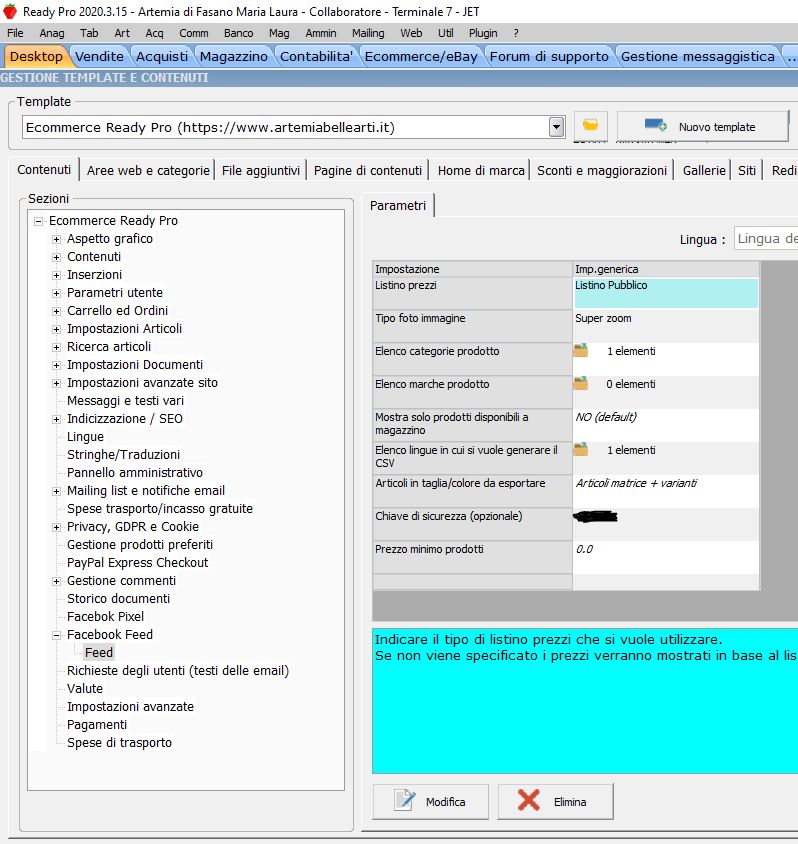Click the strawberry app icon in title bar
Viewport: 798px width, 844px height.
[10, 11]
